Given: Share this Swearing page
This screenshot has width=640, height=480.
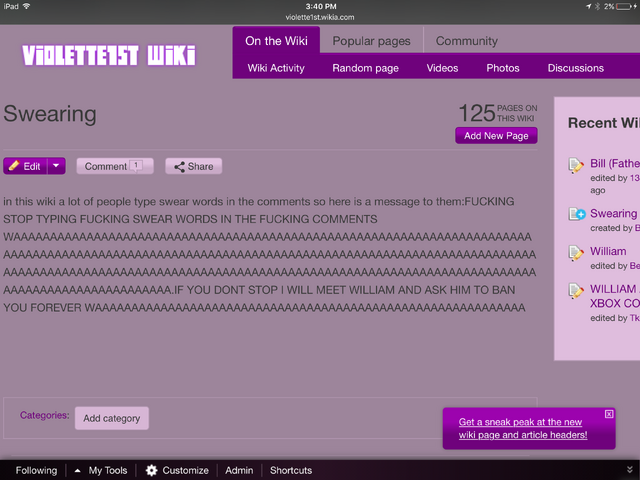Looking at the screenshot, I should coord(193,166).
